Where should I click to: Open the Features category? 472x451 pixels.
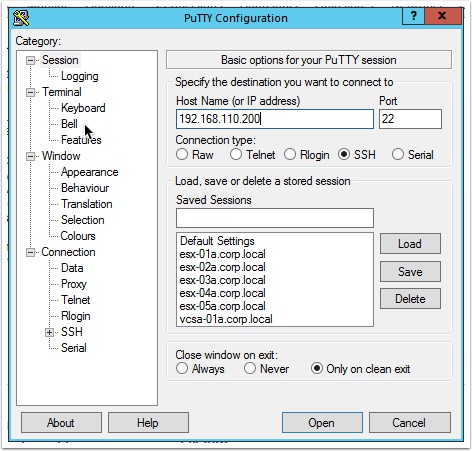point(81,140)
